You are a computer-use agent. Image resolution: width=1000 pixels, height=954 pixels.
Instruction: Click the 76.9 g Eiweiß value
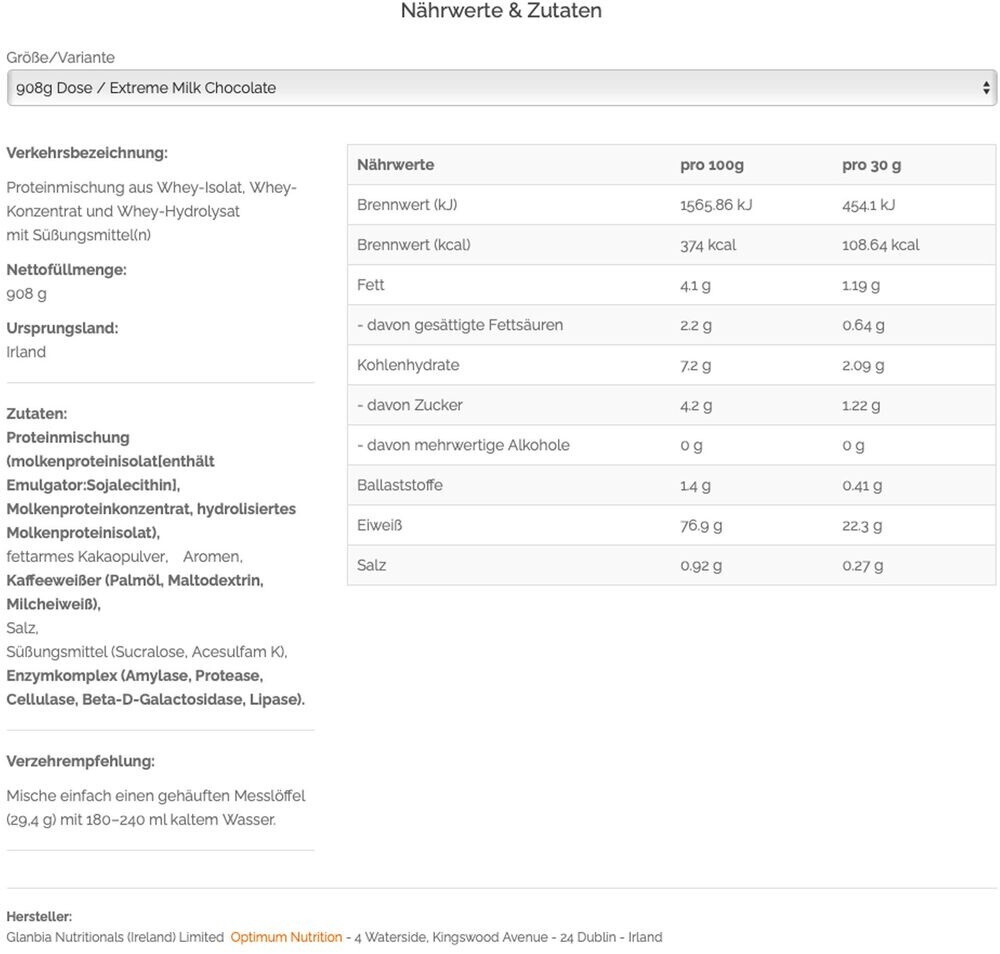[x=701, y=525]
